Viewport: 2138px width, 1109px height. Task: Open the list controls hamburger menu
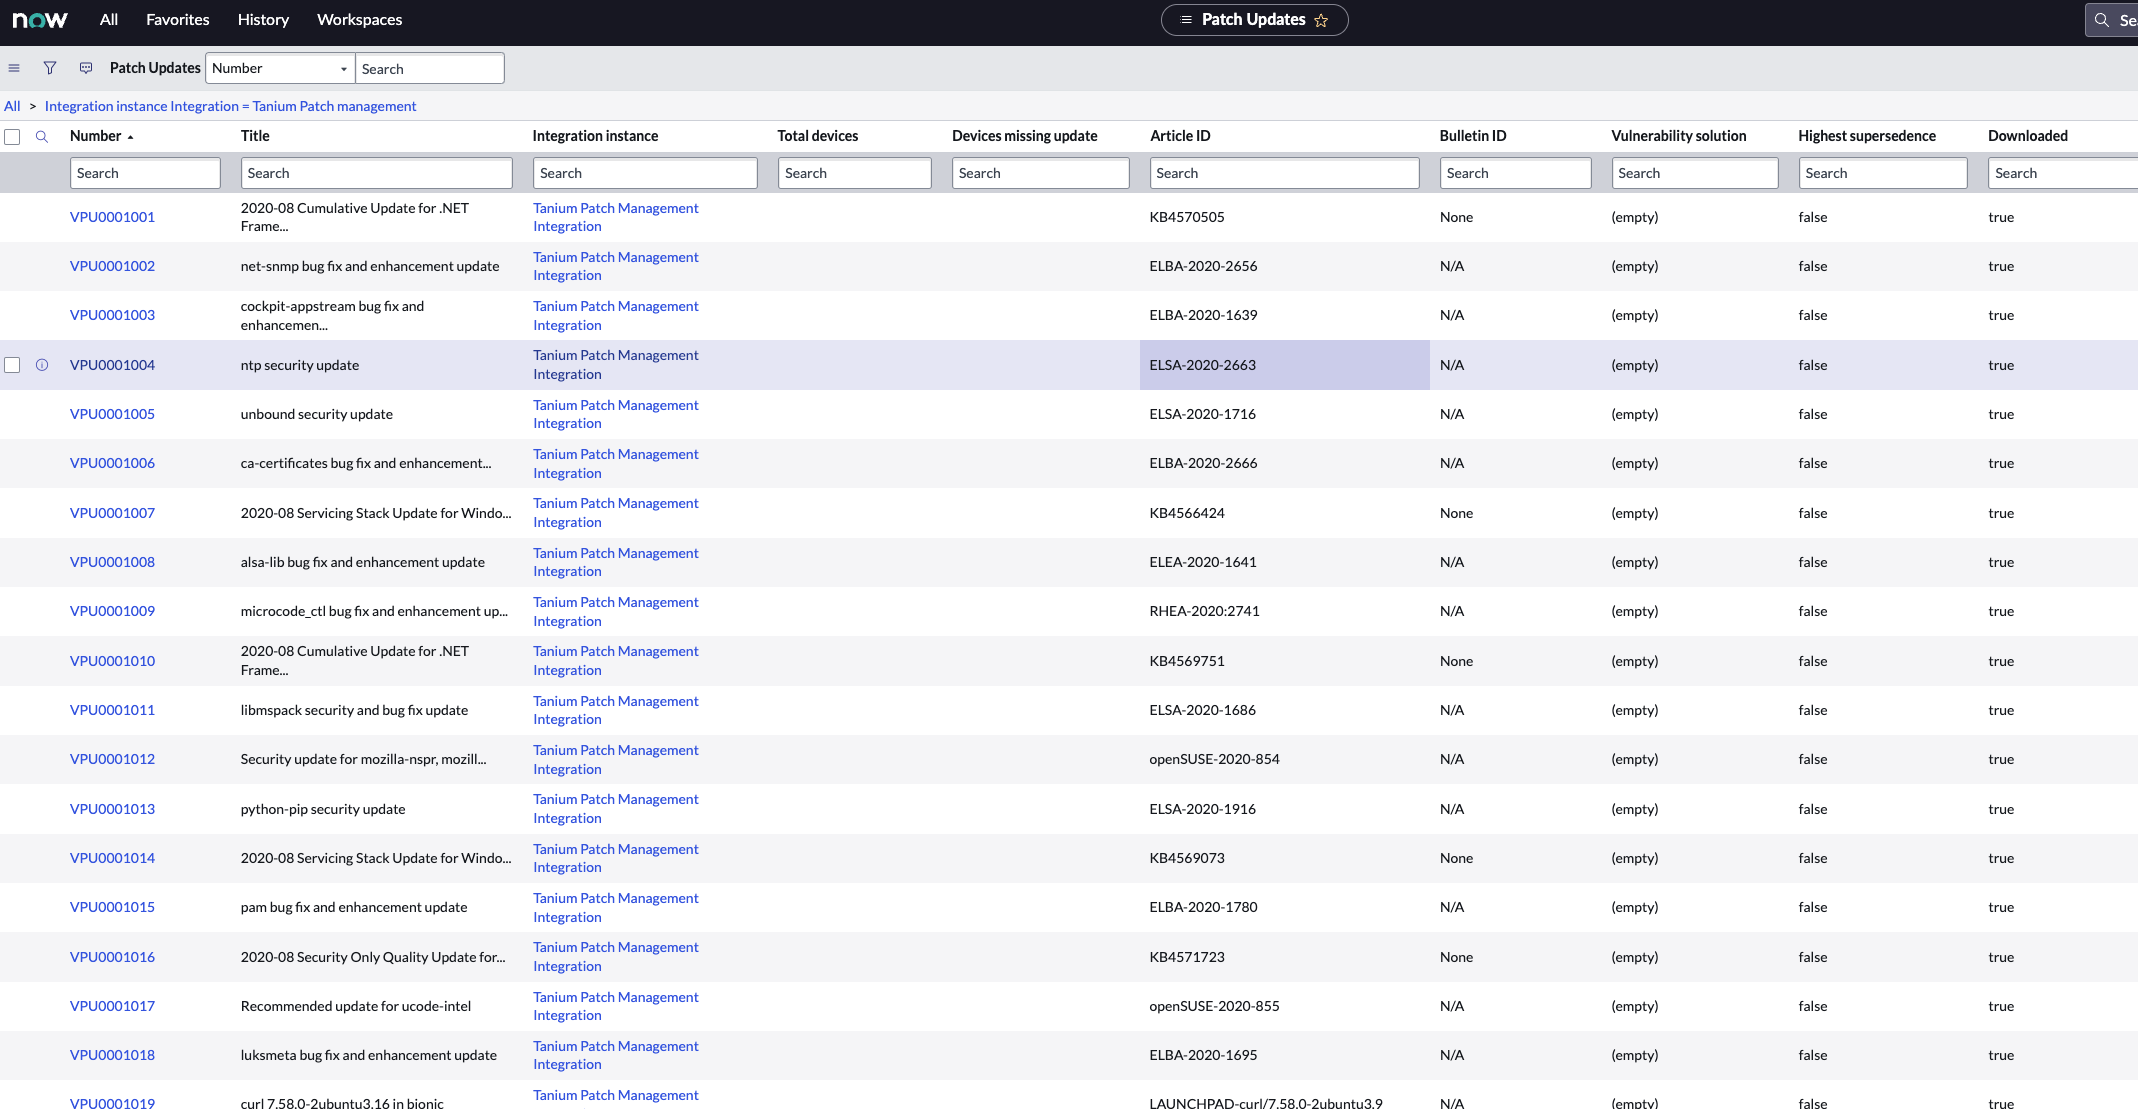tap(14, 68)
